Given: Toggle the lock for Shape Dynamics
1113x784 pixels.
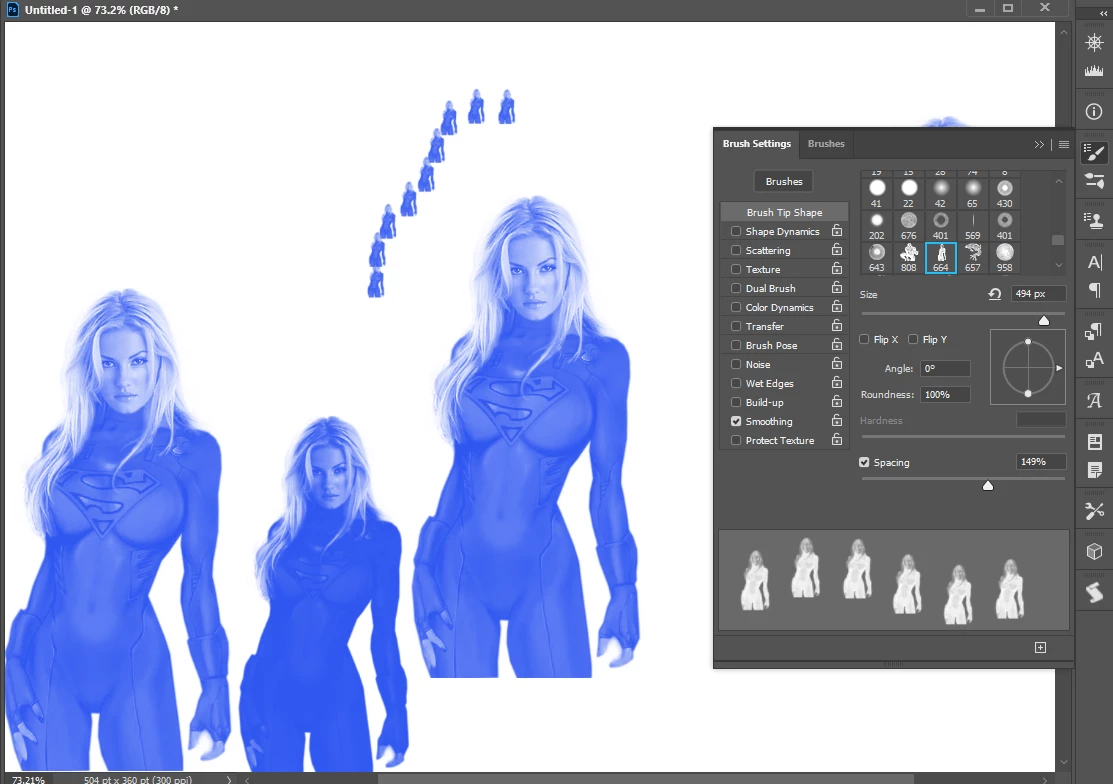Looking at the screenshot, I should click(837, 231).
